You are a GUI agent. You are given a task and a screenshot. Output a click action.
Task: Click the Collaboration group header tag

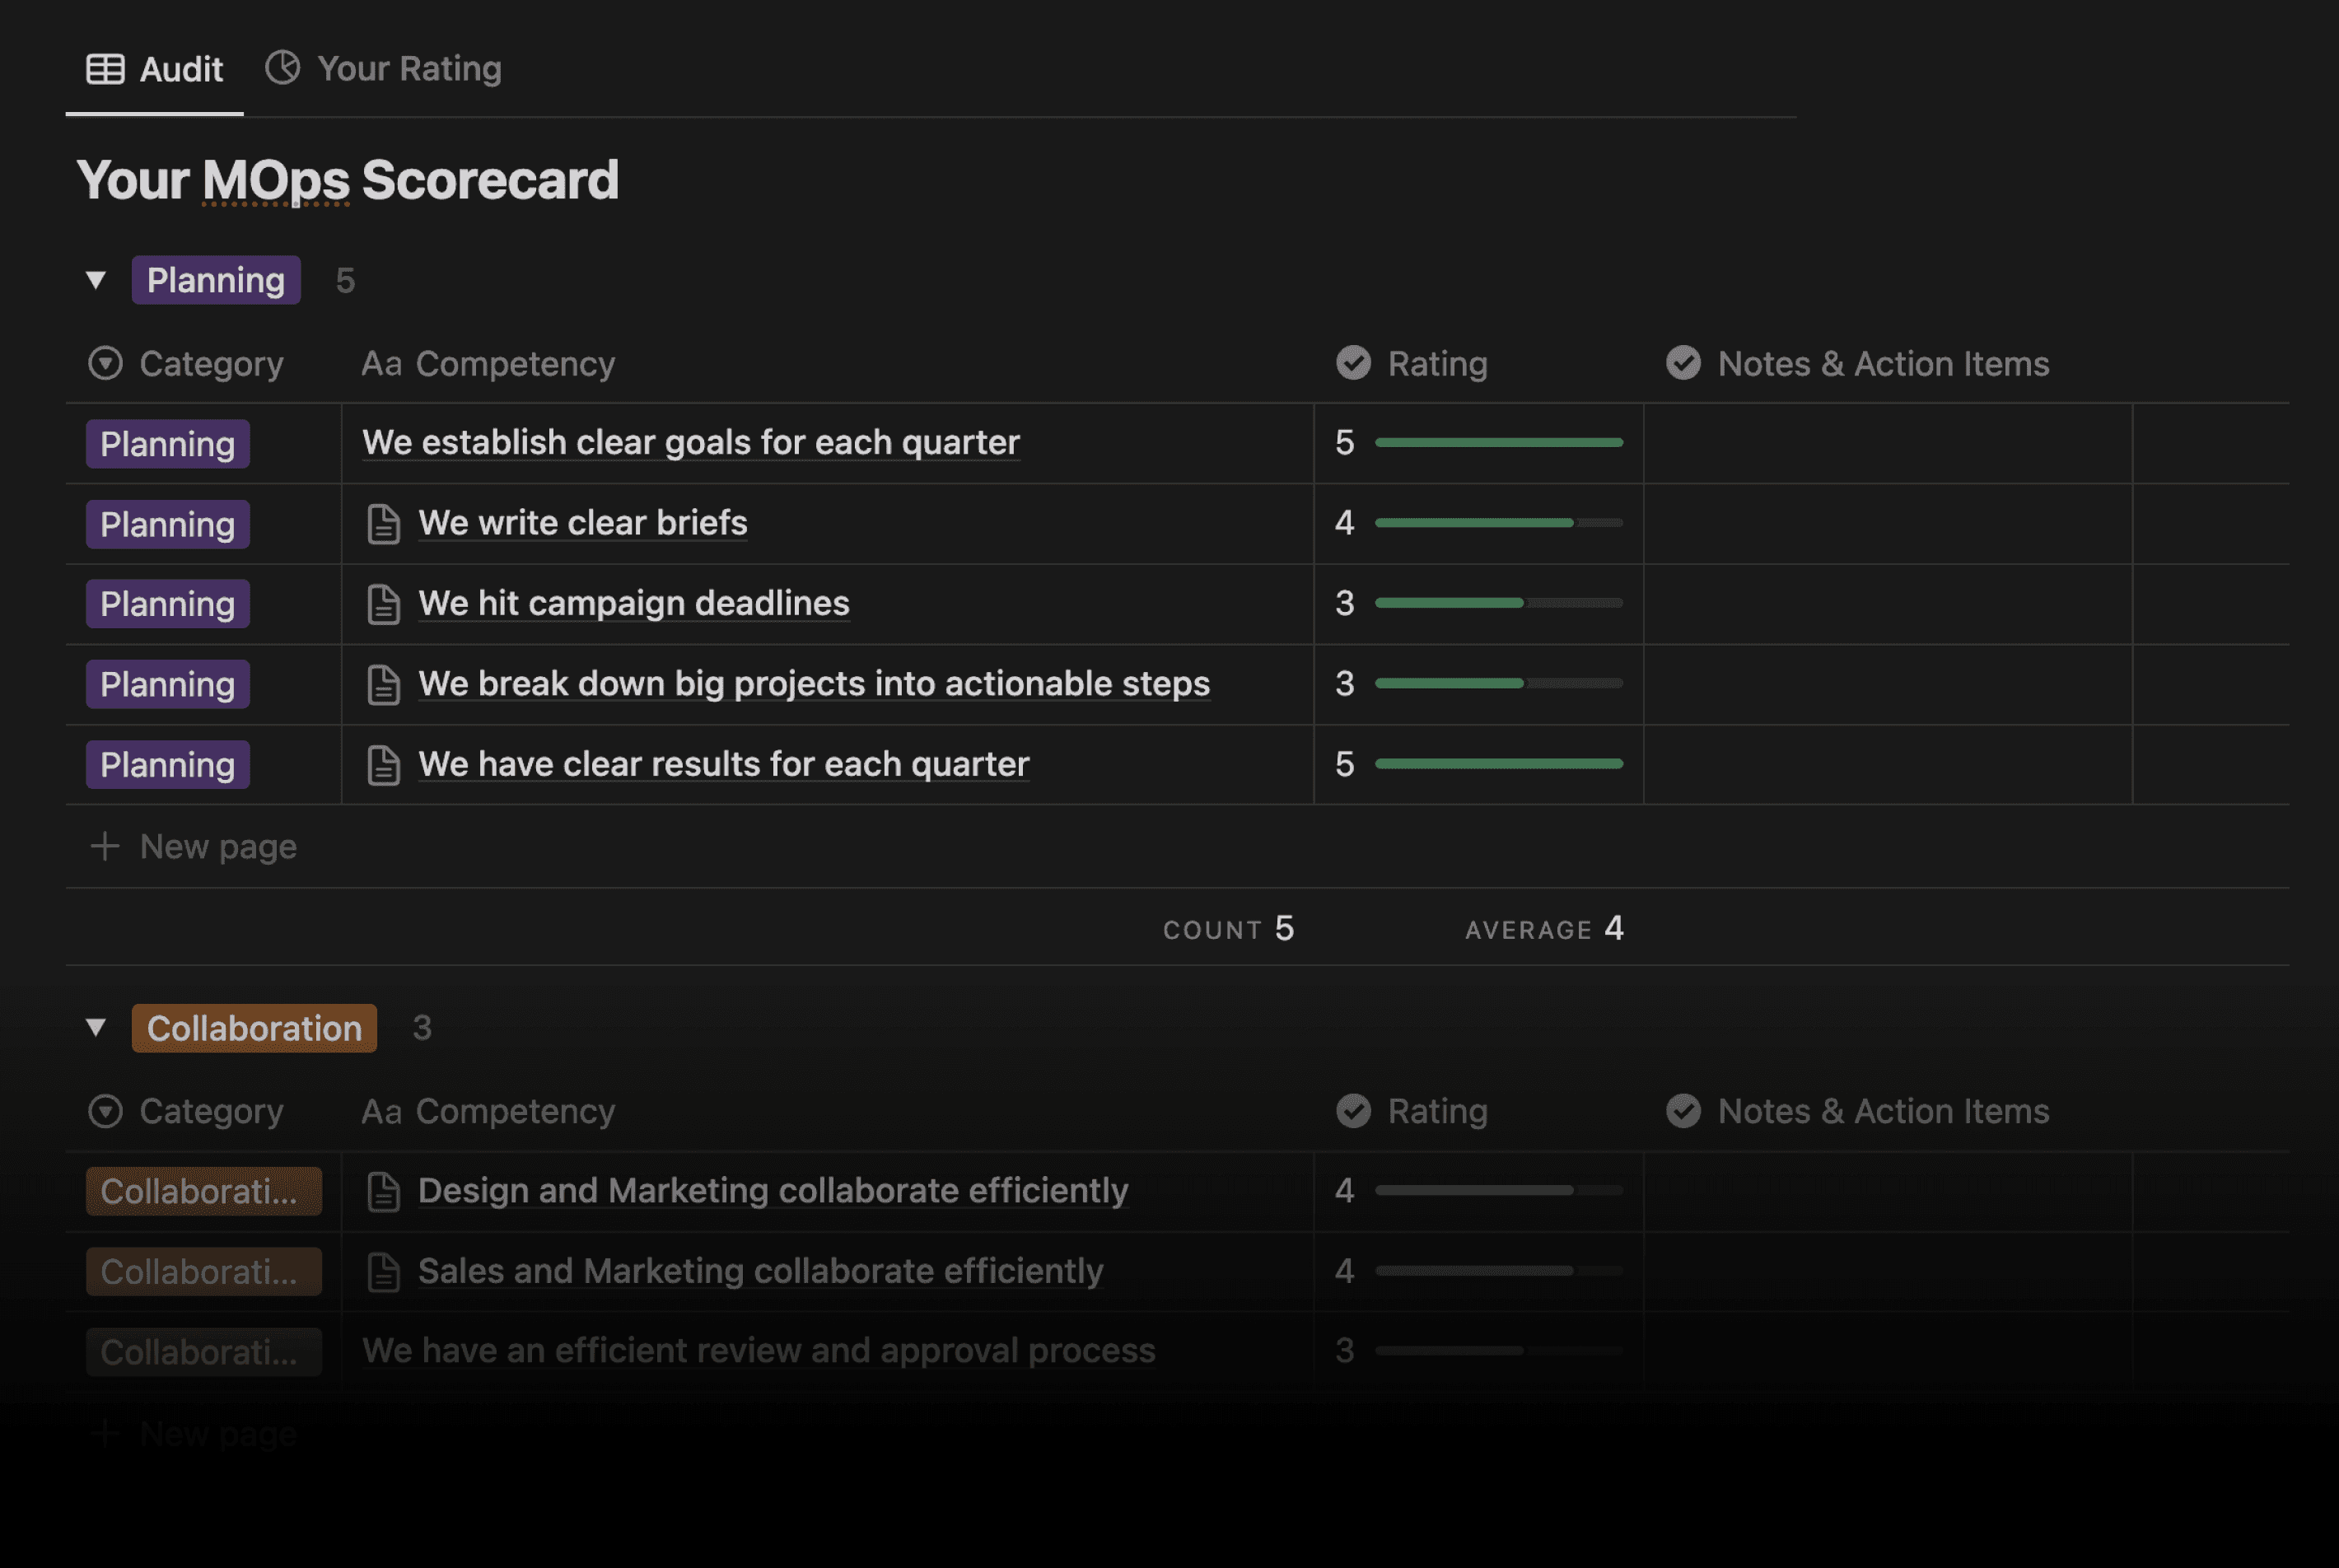(254, 1028)
